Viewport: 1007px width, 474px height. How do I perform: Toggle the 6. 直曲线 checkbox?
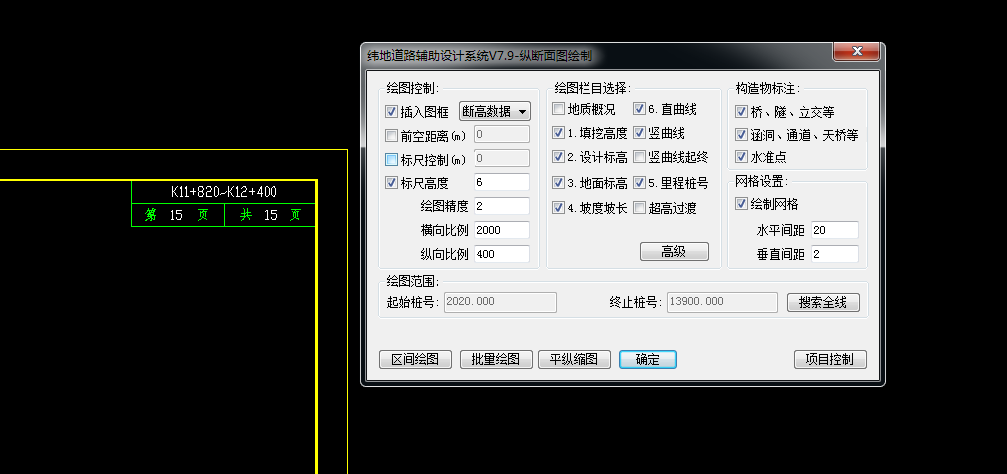point(639,109)
